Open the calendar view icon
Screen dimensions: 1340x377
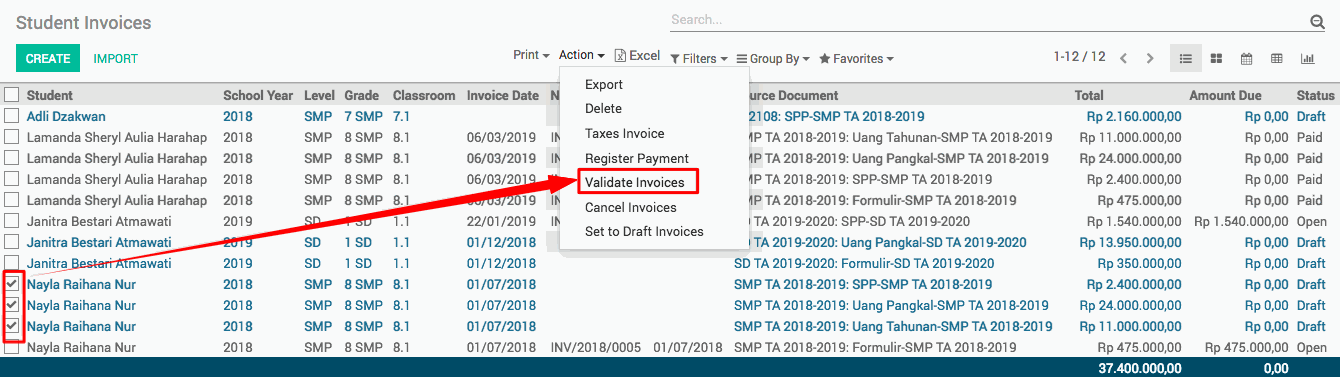[1246, 58]
